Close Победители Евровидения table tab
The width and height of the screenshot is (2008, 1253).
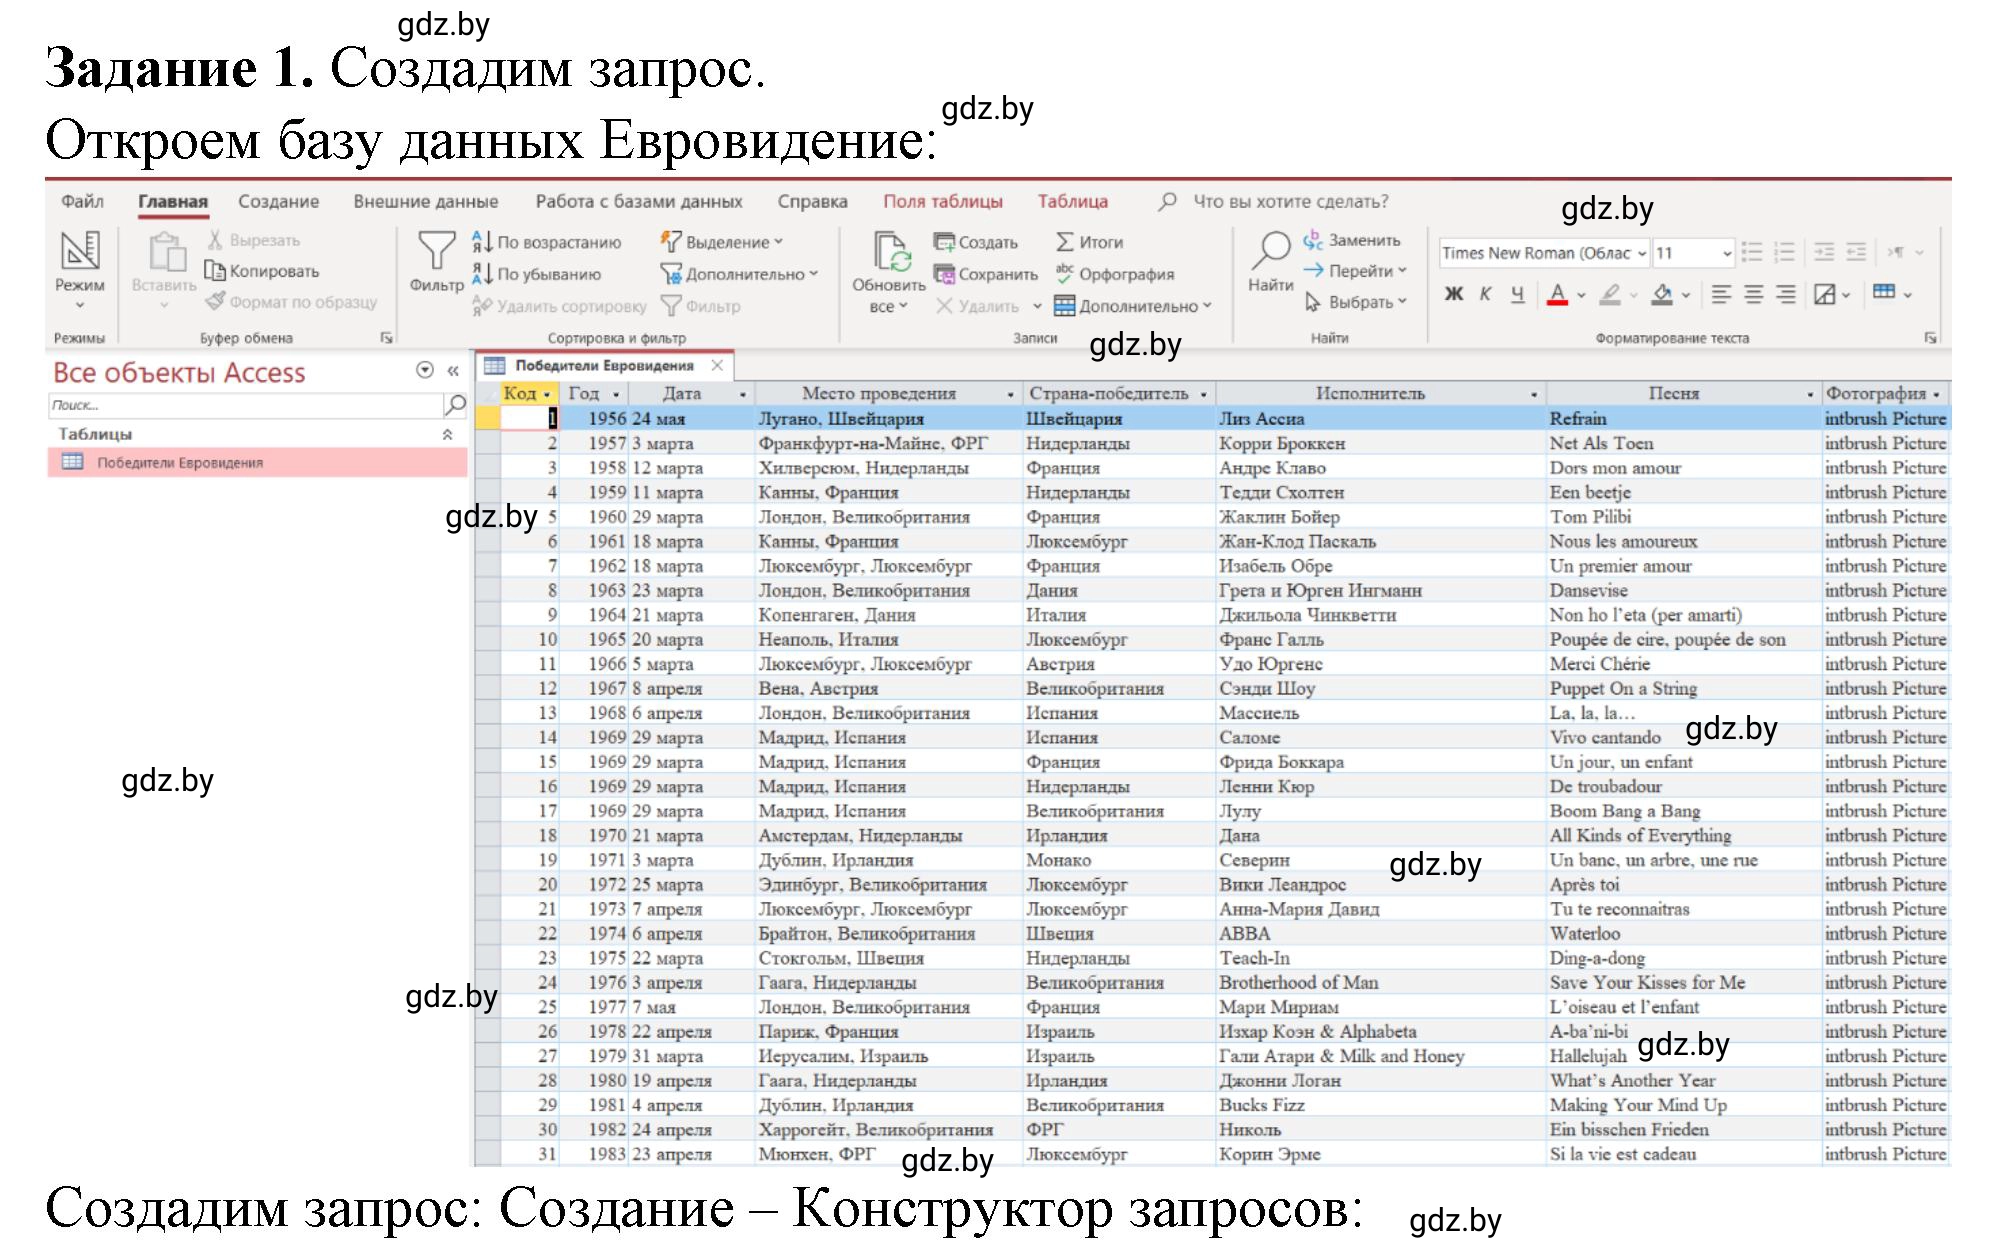pos(717,365)
